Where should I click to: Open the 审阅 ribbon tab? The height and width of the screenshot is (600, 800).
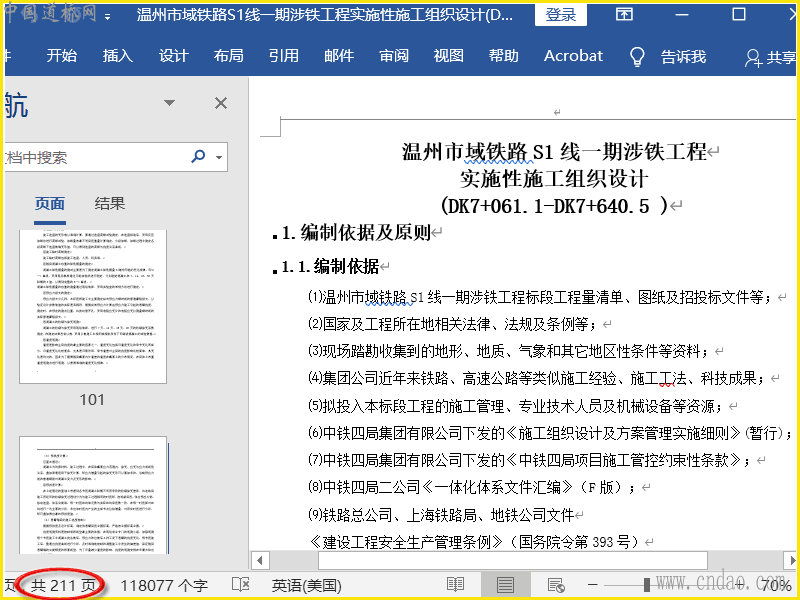394,56
